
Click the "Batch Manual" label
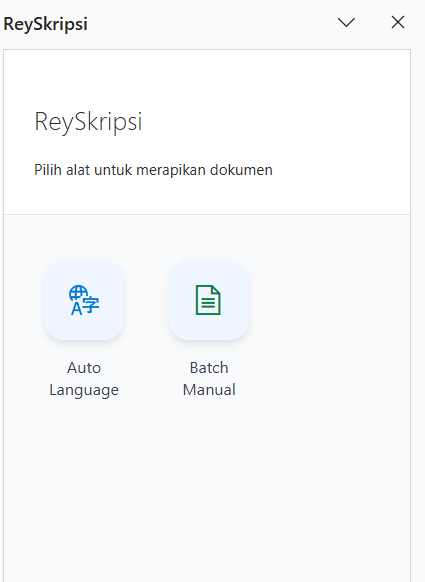pyautogui.click(x=209, y=379)
